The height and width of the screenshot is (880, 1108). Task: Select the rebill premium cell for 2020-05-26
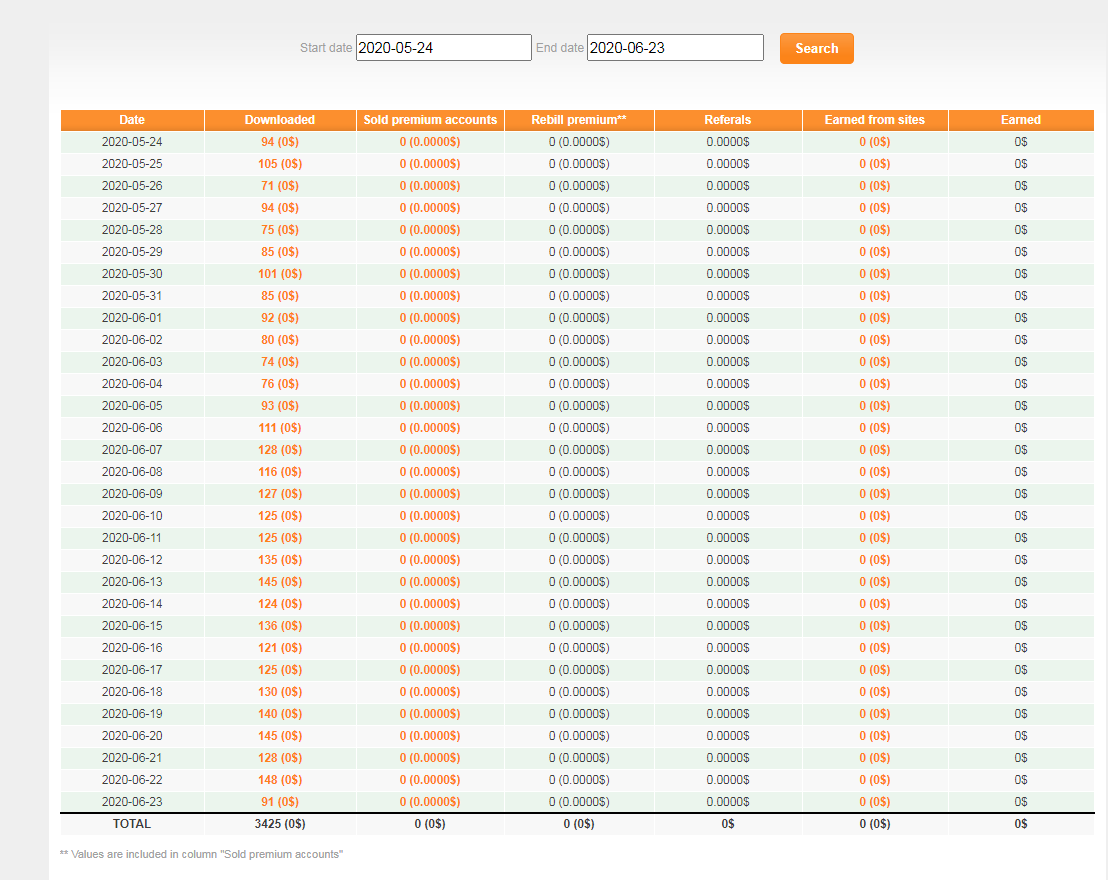pos(579,185)
